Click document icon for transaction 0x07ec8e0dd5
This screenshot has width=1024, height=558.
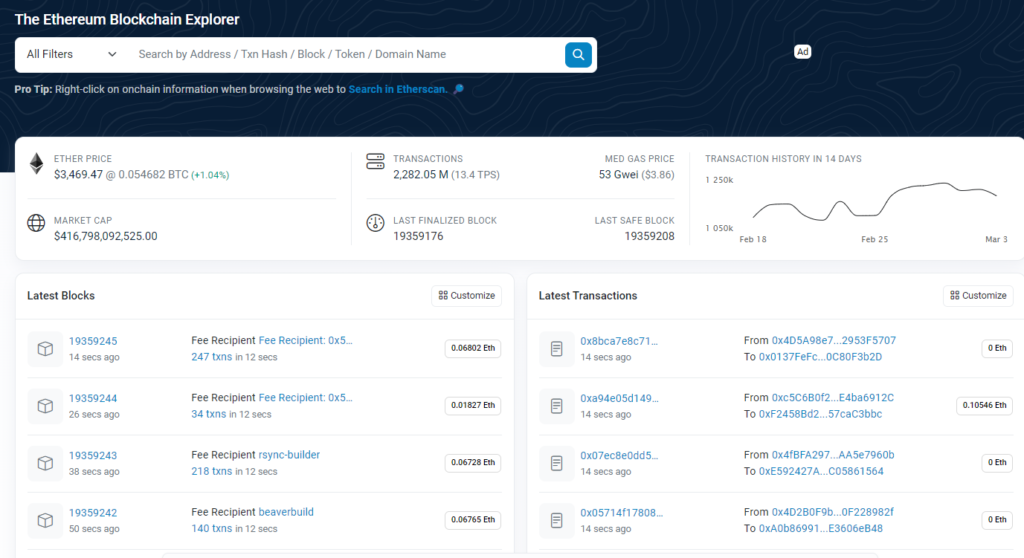[556, 463]
